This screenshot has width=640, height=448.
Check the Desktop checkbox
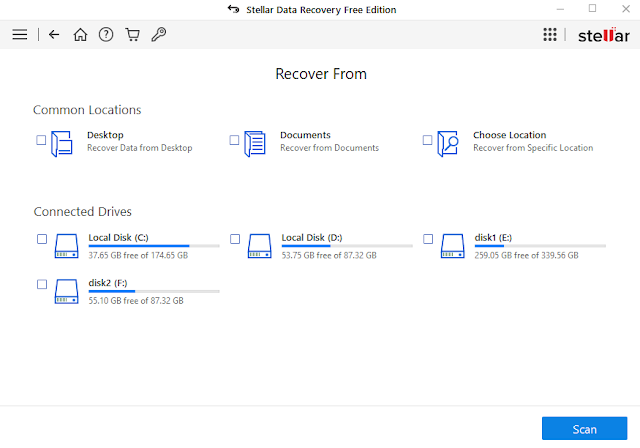tap(41, 140)
